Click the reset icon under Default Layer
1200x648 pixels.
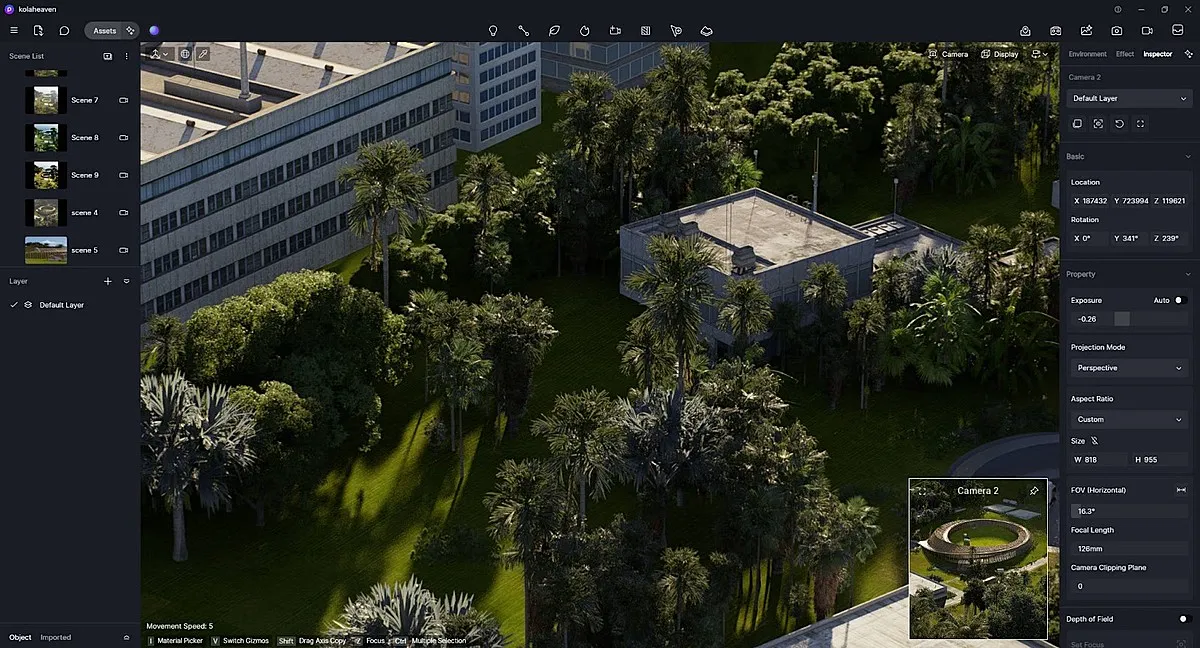pos(1119,124)
